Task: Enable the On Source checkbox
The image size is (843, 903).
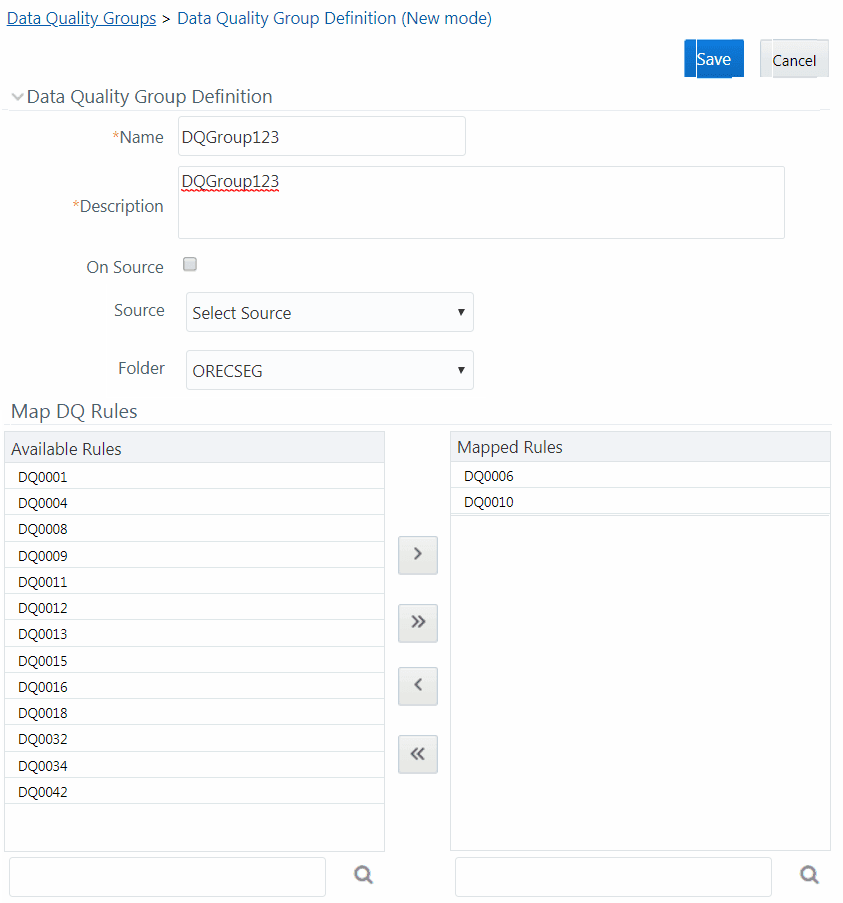Action: coord(189,263)
